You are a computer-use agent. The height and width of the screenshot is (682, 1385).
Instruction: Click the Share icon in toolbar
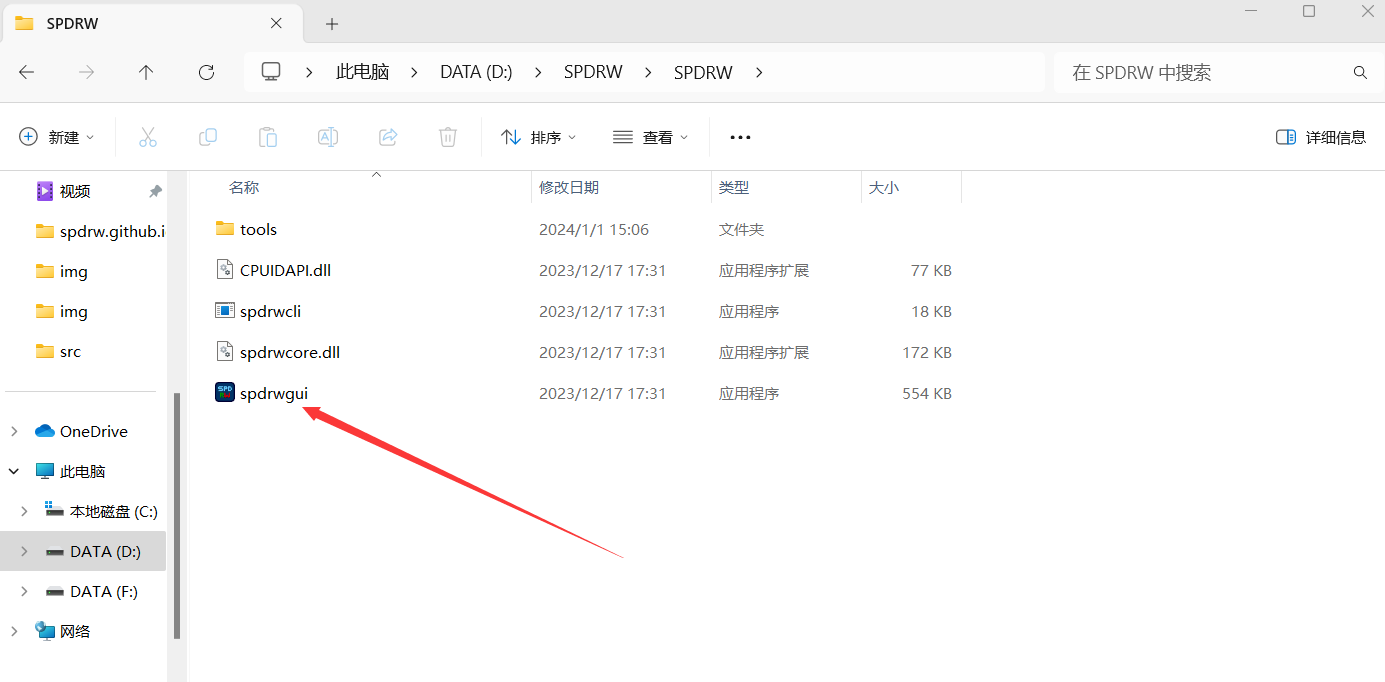click(x=388, y=137)
